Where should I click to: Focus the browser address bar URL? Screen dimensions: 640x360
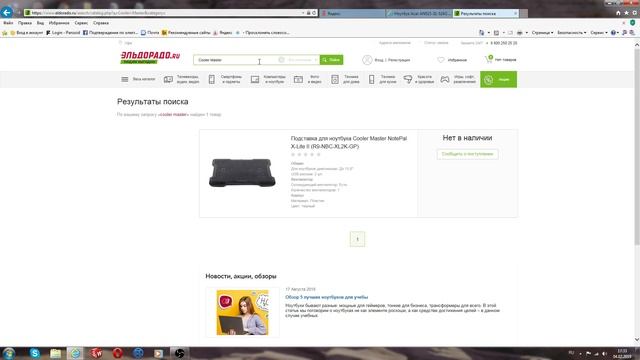pos(163,13)
